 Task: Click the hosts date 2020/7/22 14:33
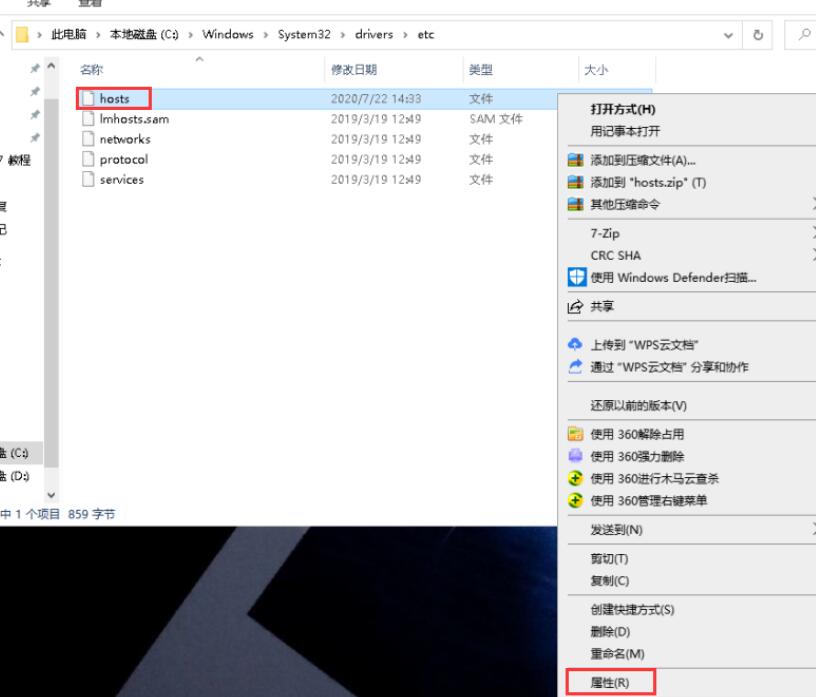(376, 98)
